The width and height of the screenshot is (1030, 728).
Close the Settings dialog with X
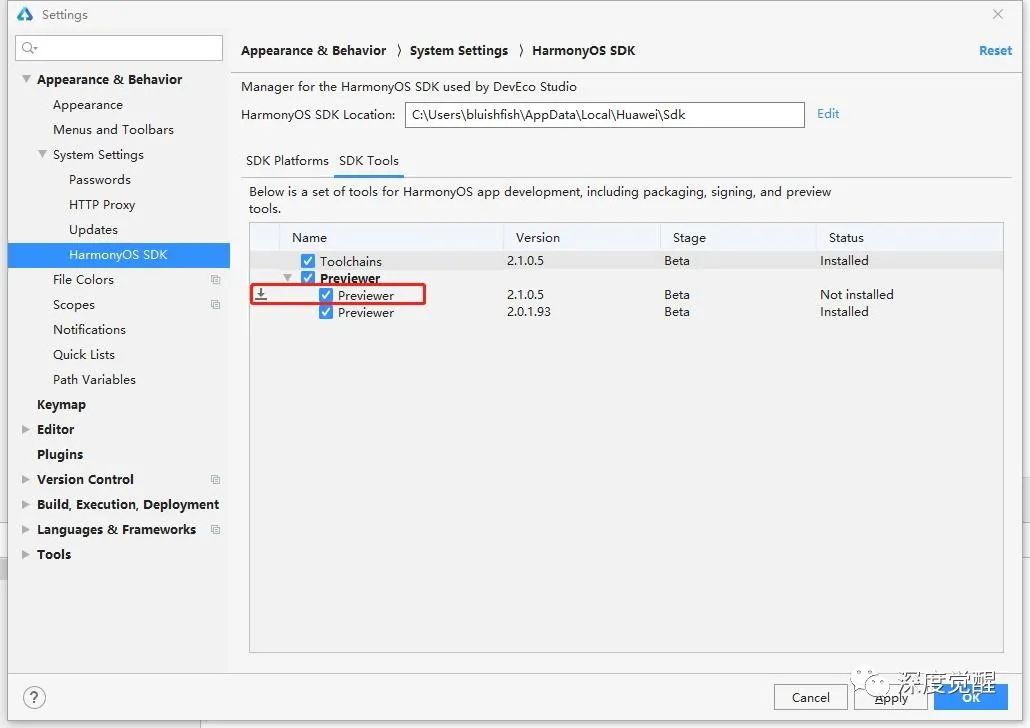(998, 14)
